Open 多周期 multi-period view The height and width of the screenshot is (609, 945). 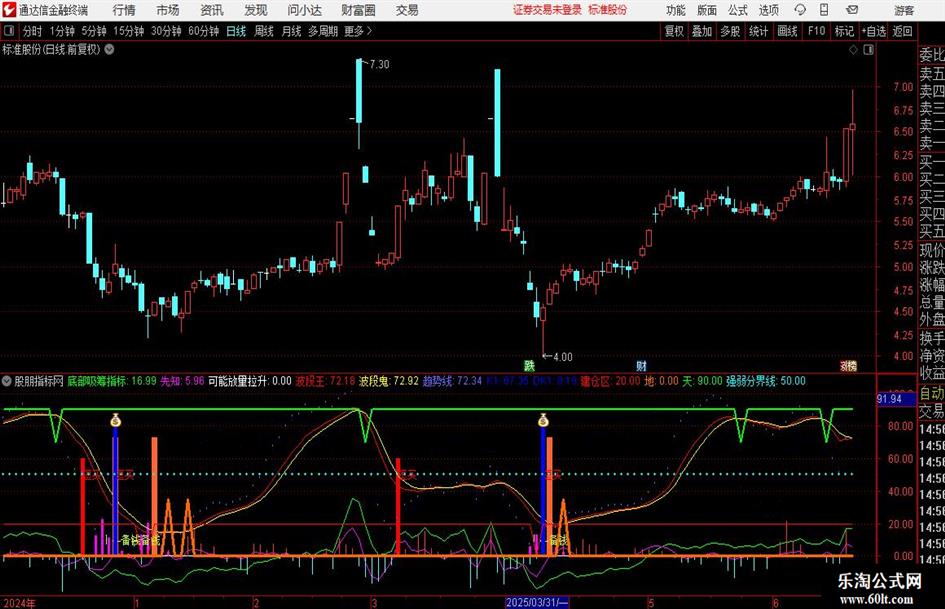click(323, 31)
